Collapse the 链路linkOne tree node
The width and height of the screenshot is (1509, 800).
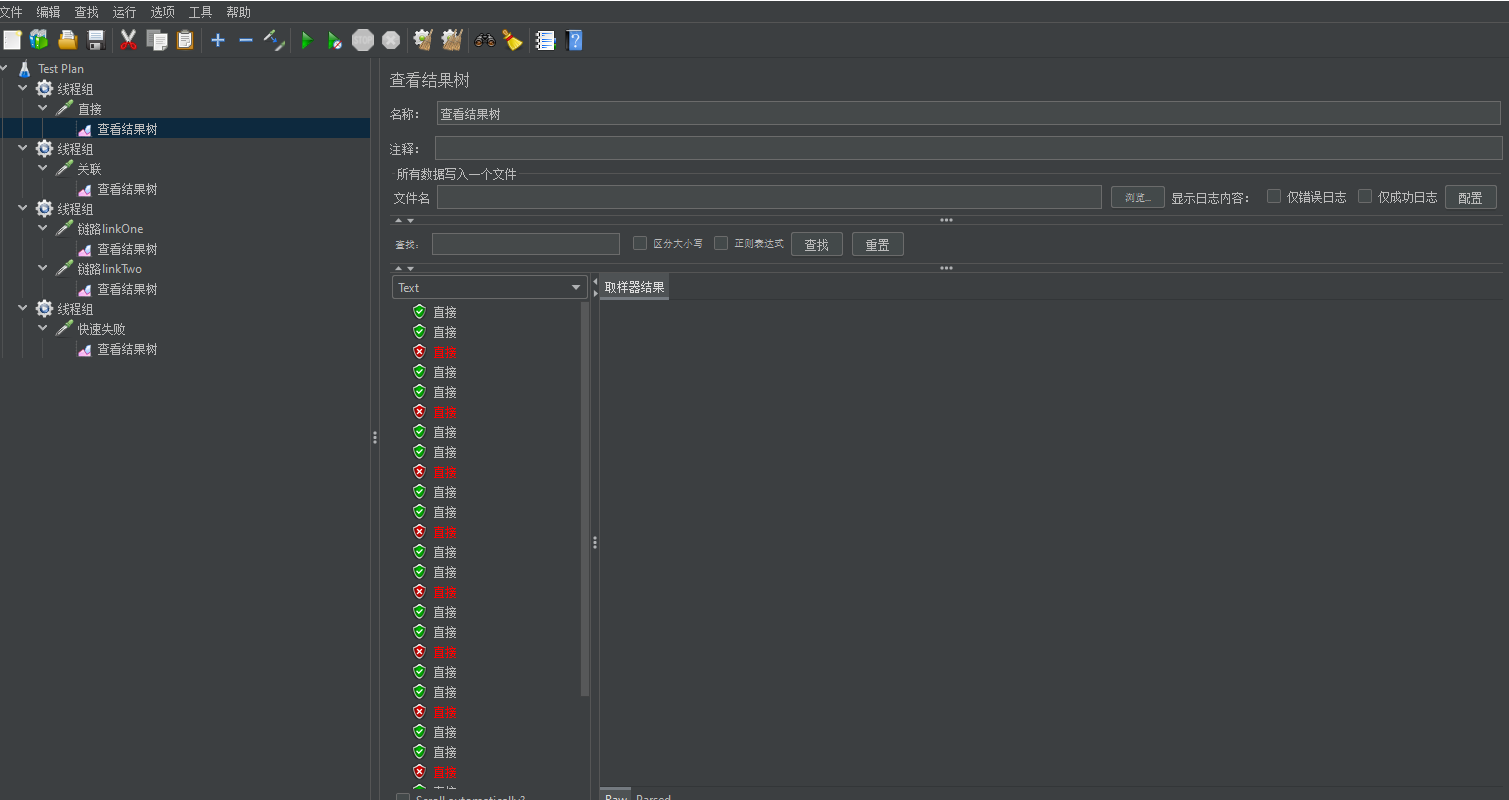click(x=43, y=228)
